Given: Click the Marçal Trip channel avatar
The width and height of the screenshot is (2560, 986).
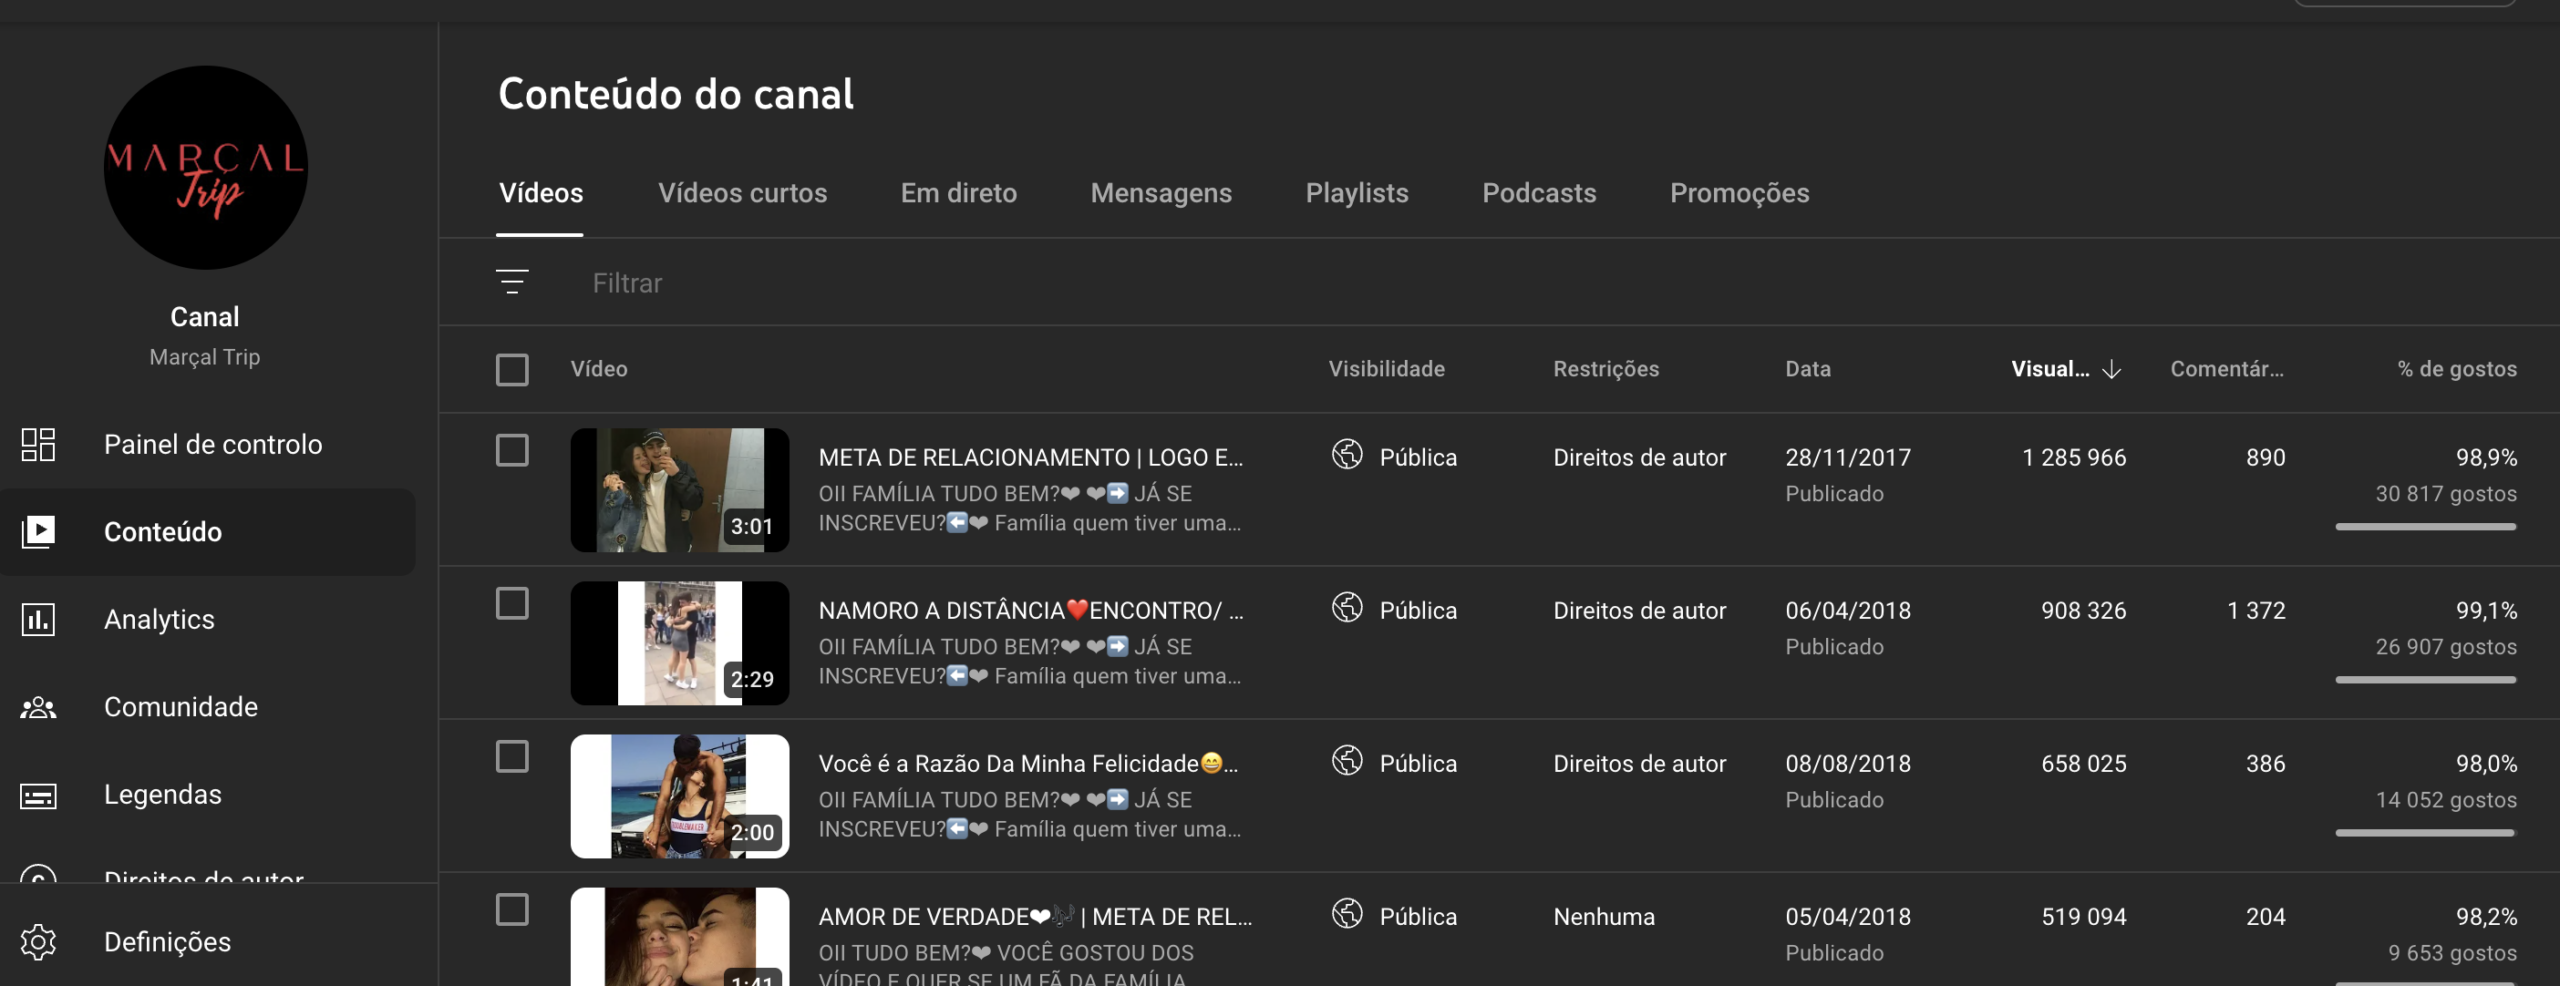Looking at the screenshot, I should [205, 168].
